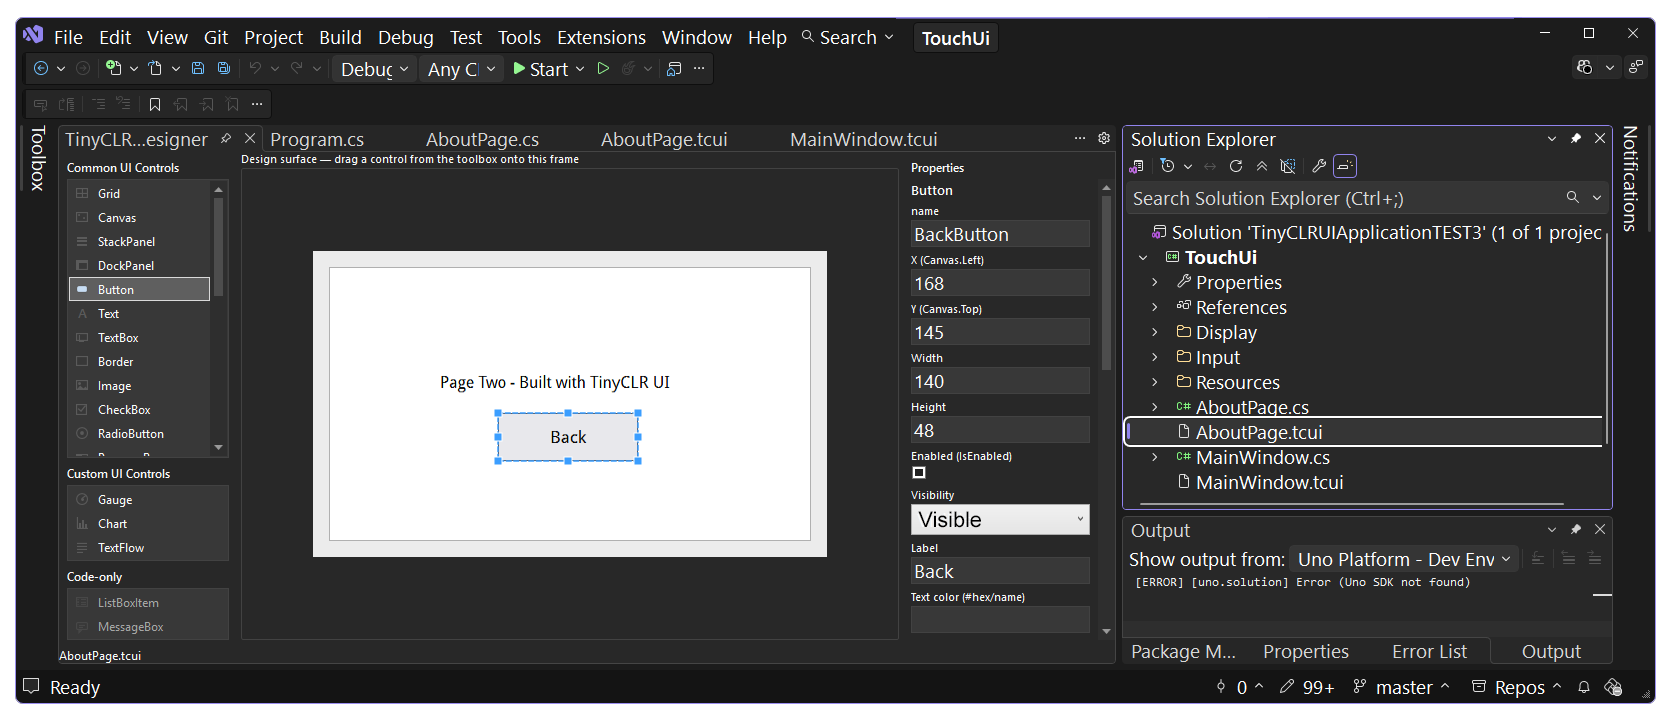
Task: Open the File menu
Action: coord(68,37)
